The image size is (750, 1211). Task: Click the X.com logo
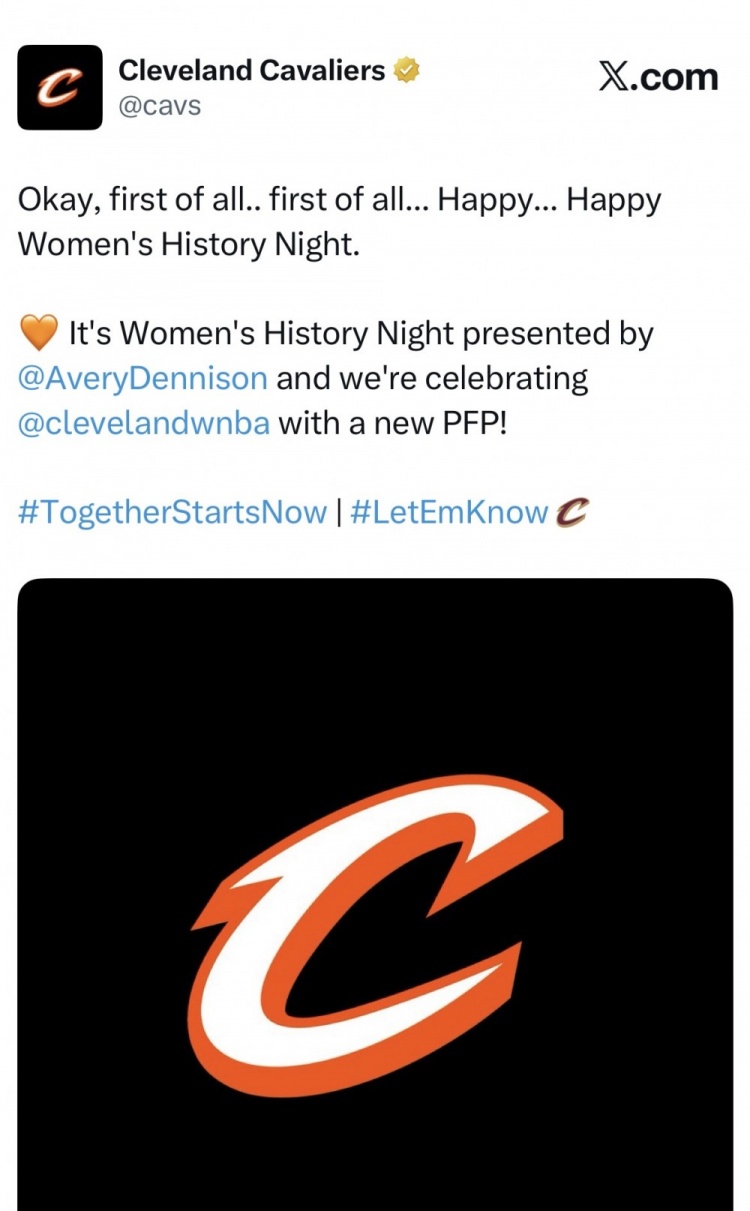658,77
